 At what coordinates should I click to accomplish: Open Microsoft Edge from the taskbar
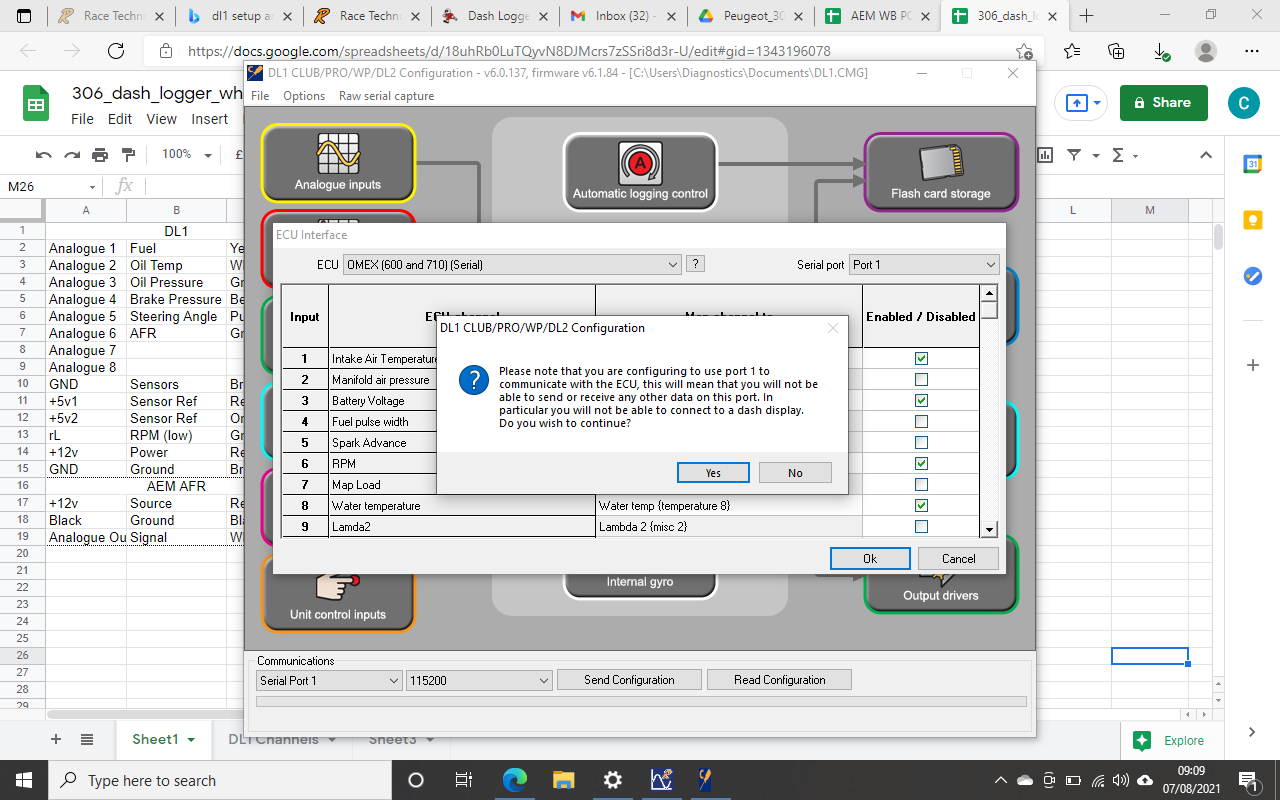[515, 780]
